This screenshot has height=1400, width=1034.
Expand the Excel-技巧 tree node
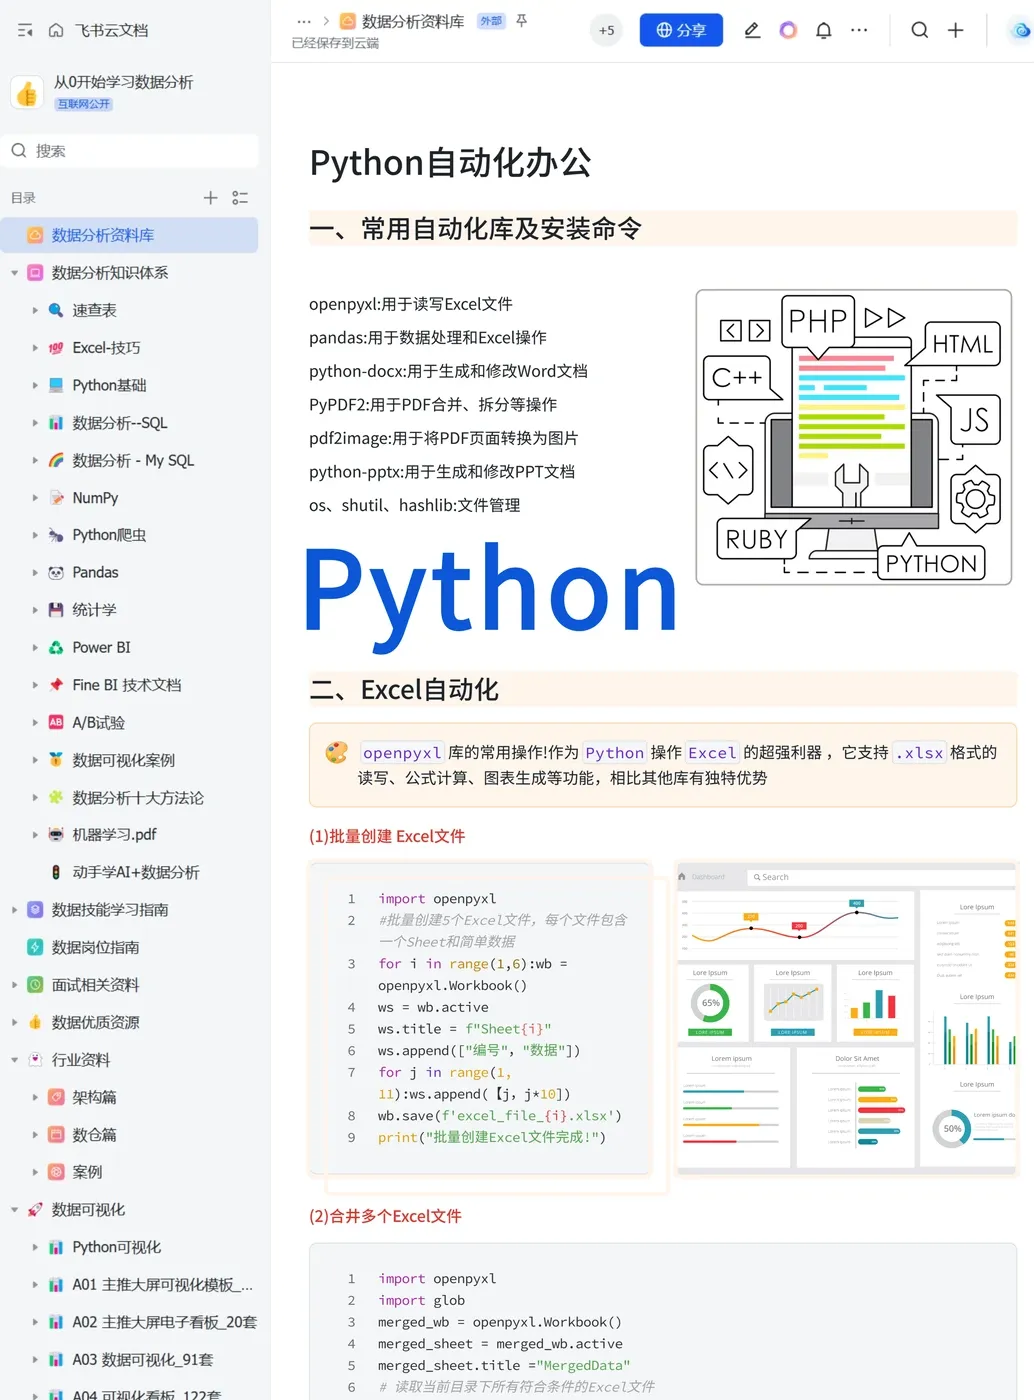click(x=35, y=348)
